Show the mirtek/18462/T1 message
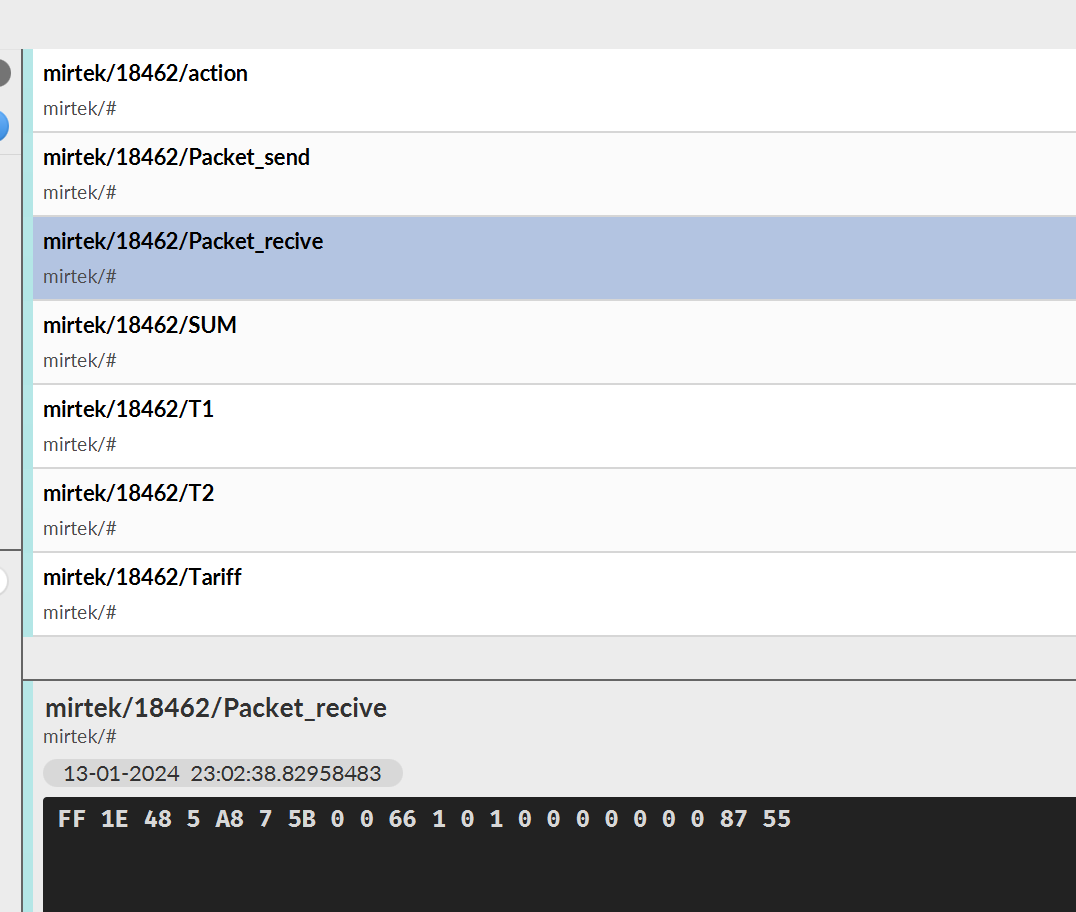The image size is (1076, 912). [x=500, y=425]
